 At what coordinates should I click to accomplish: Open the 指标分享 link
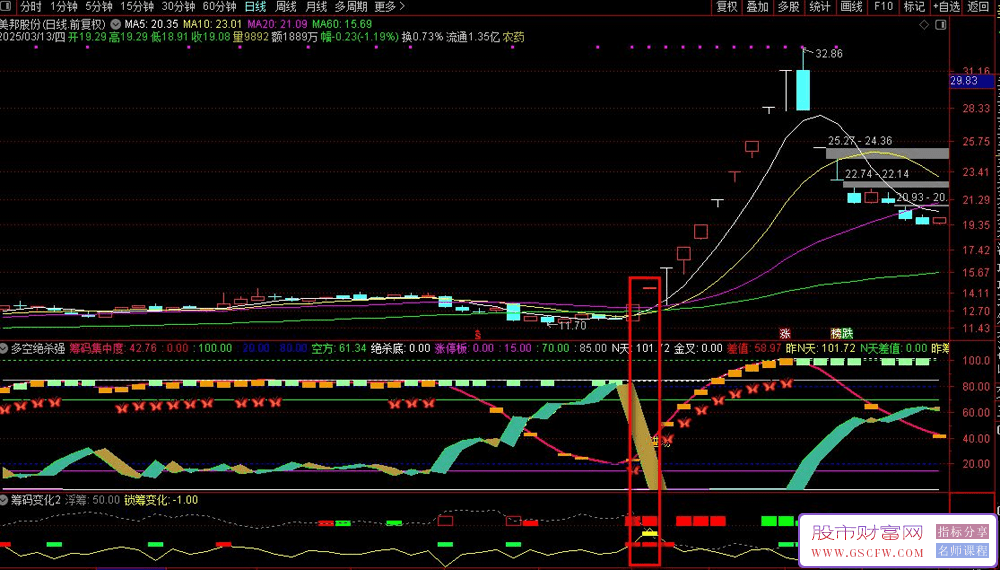(x=961, y=531)
